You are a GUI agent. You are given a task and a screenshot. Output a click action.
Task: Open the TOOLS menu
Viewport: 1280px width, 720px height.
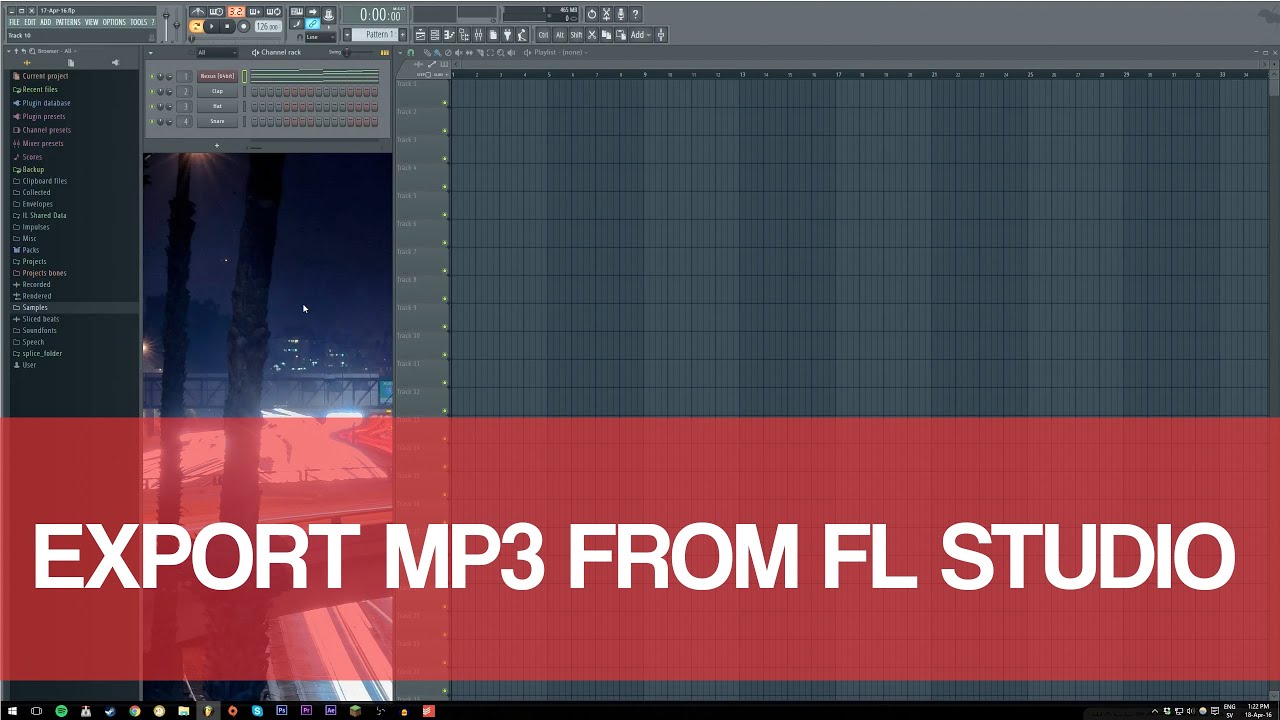(138, 22)
